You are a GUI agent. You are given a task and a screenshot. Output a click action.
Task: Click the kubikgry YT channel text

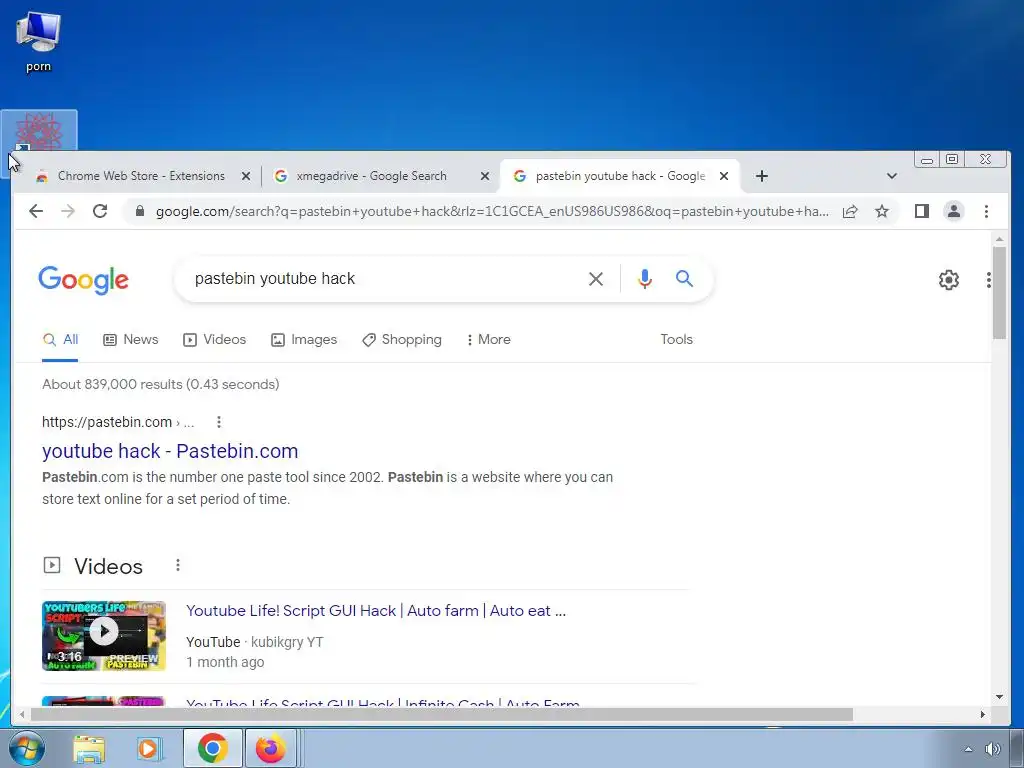[287, 642]
